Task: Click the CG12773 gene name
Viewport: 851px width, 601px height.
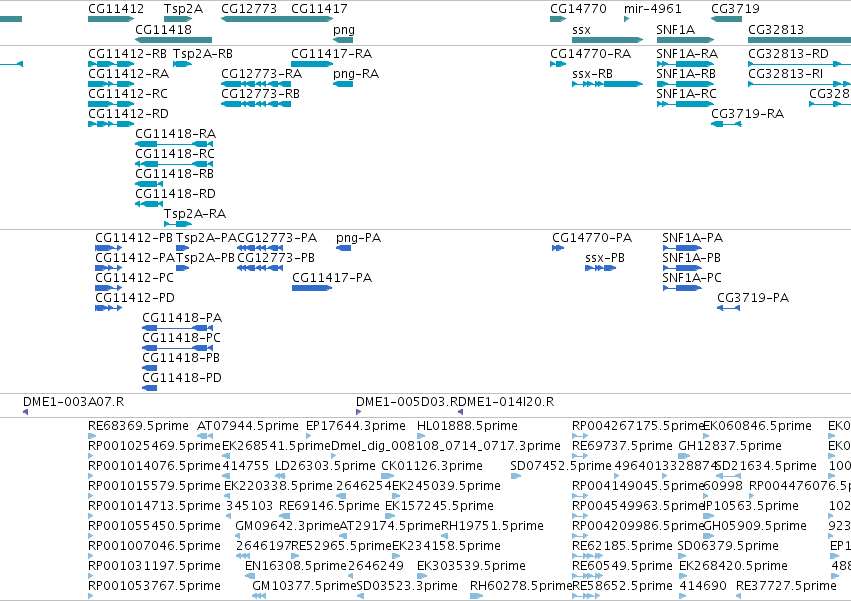Action: [249, 9]
